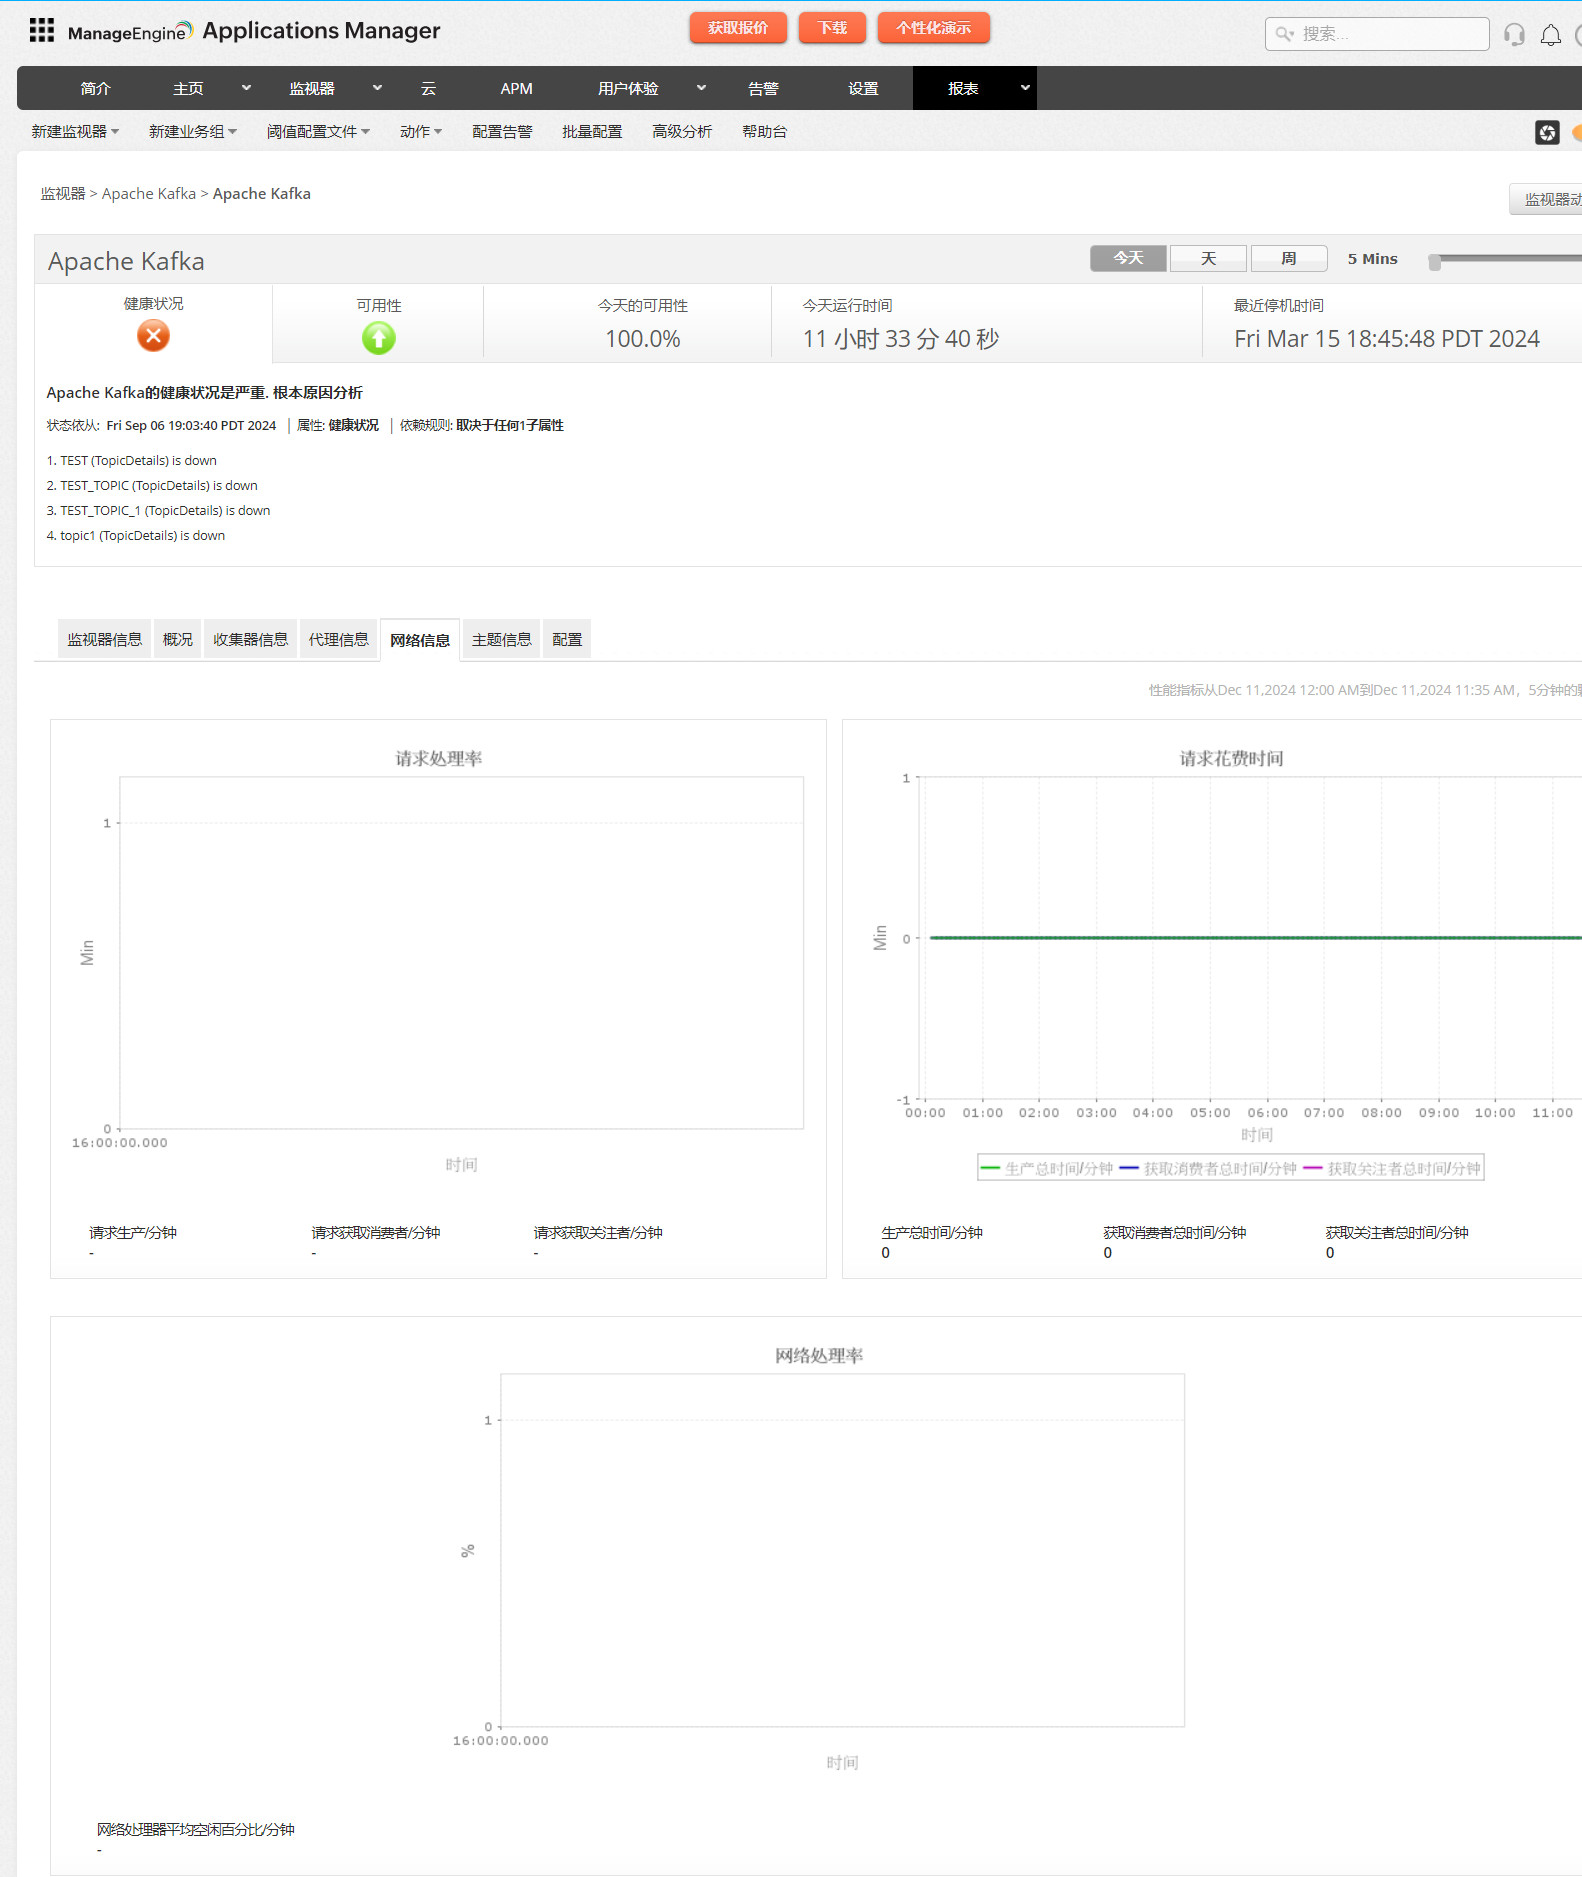Open the 阈值配置文件 dropdown

(318, 132)
